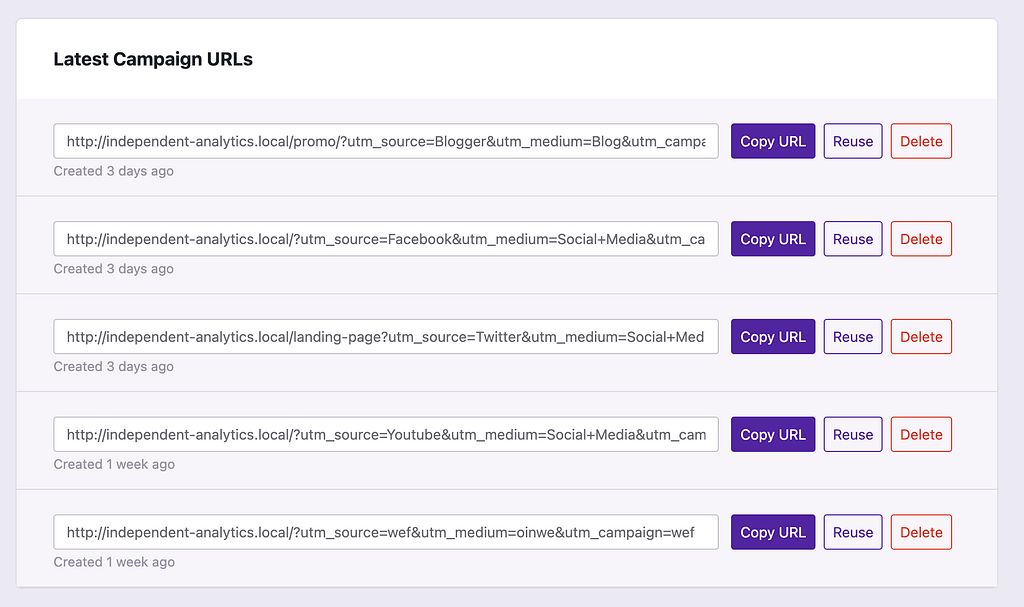Reuse the Blogger campaign URL
1024x607 pixels.
point(853,141)
